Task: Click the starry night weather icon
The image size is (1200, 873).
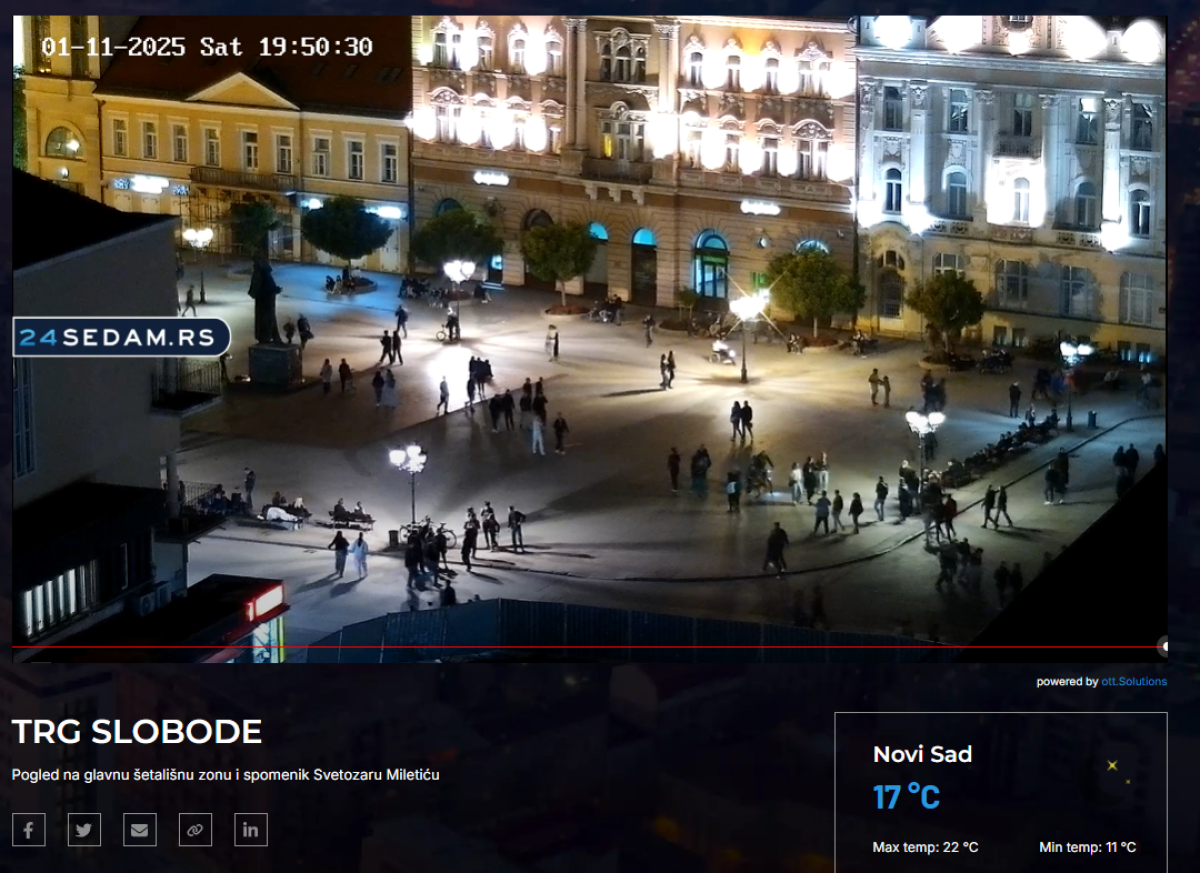Action: point(1115,769)
